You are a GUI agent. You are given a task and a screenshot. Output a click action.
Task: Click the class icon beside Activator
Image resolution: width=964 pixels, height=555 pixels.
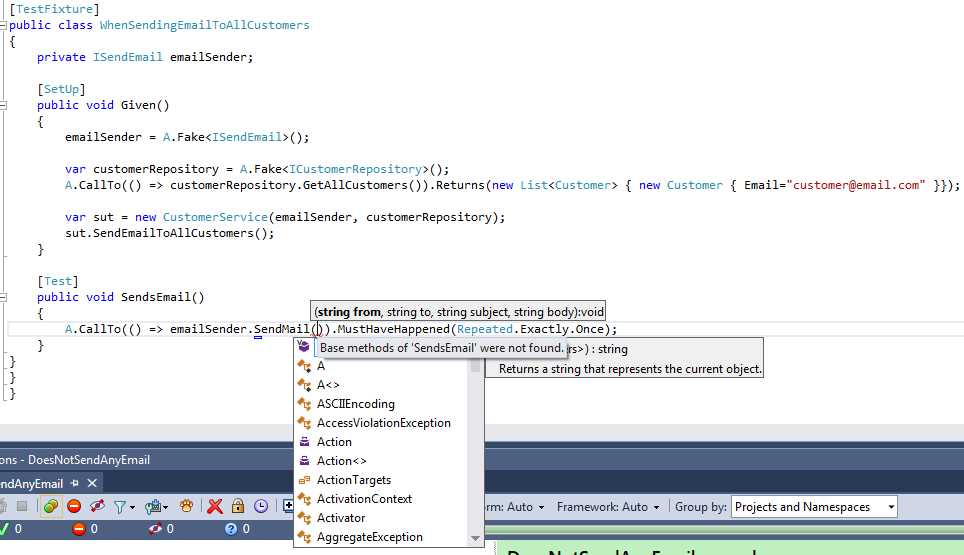point(304,518)
